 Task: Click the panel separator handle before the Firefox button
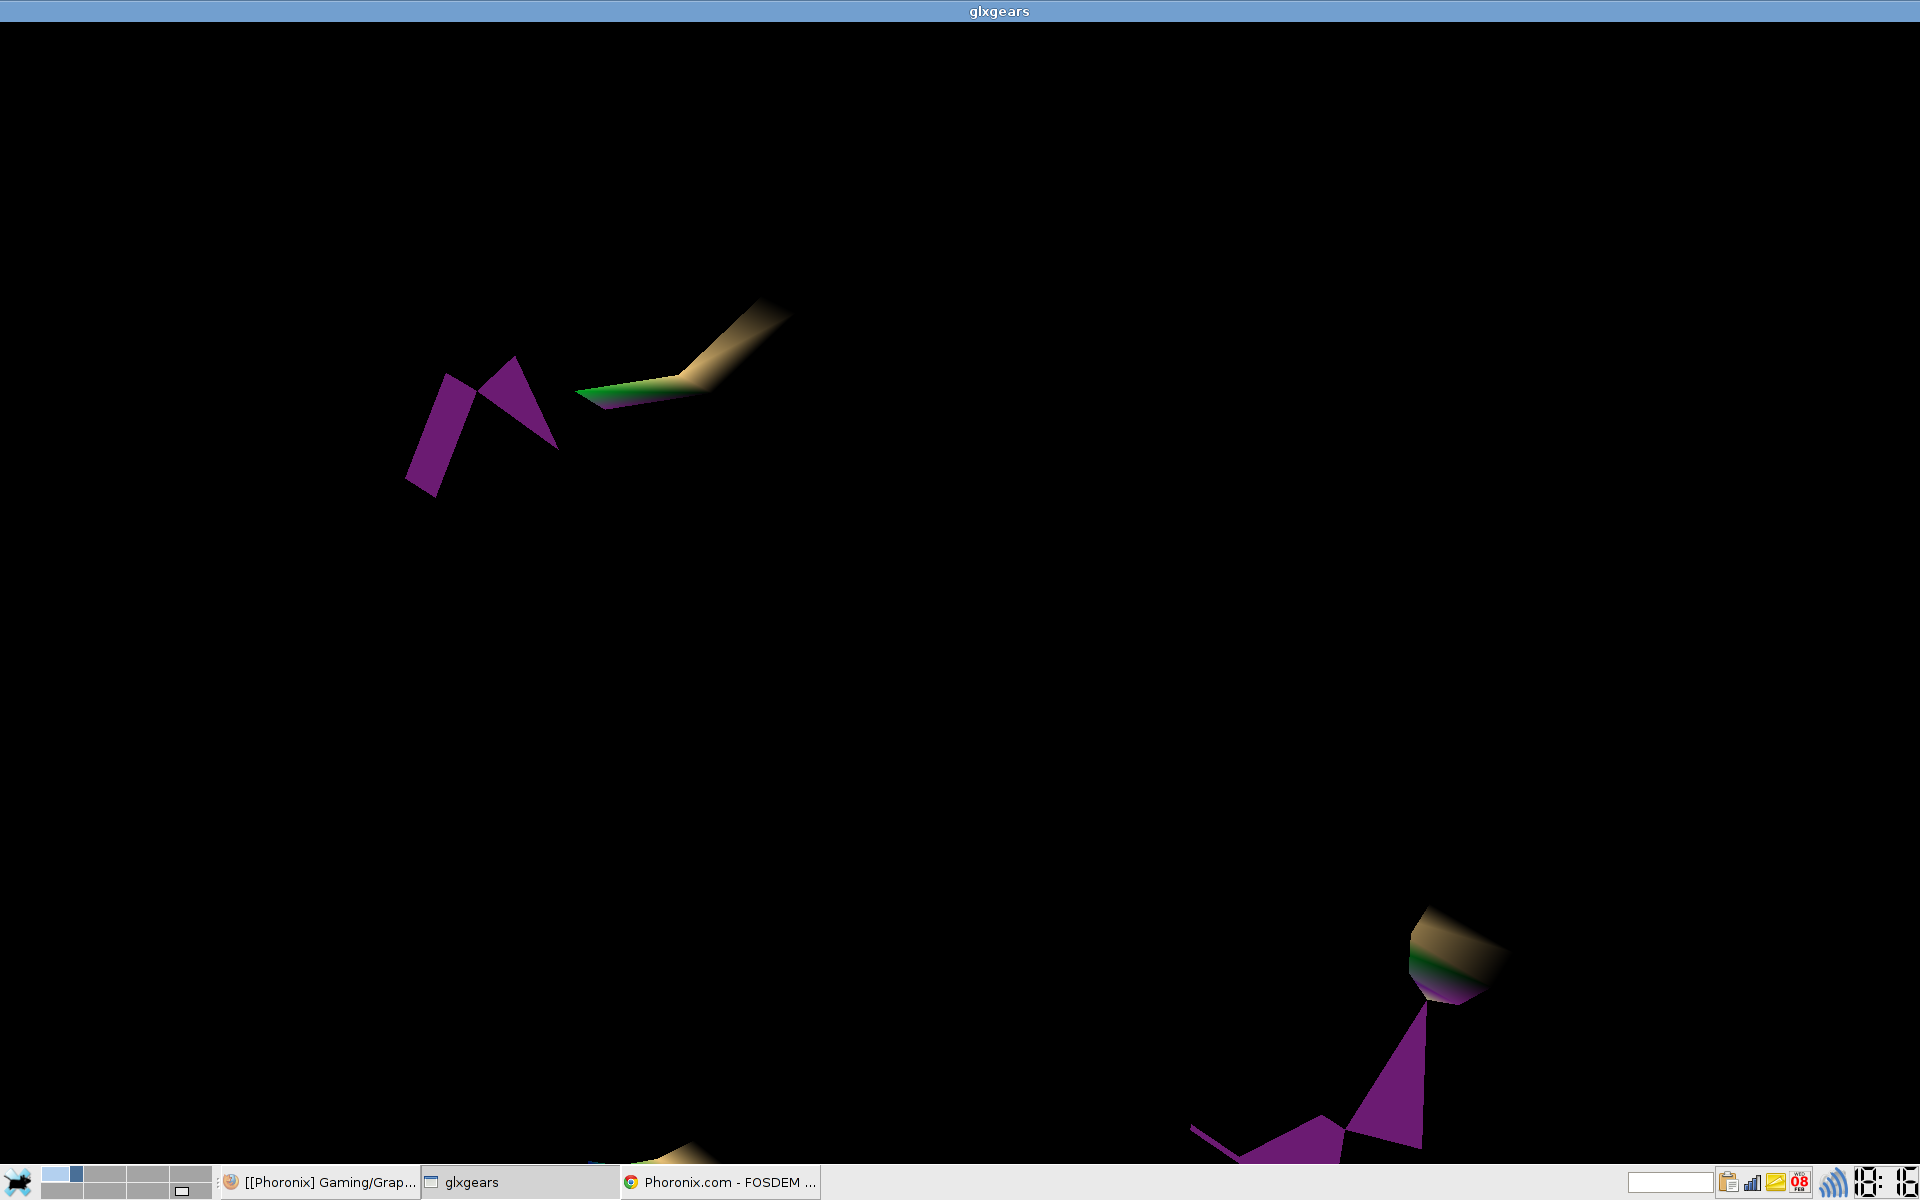[217, 1182]
